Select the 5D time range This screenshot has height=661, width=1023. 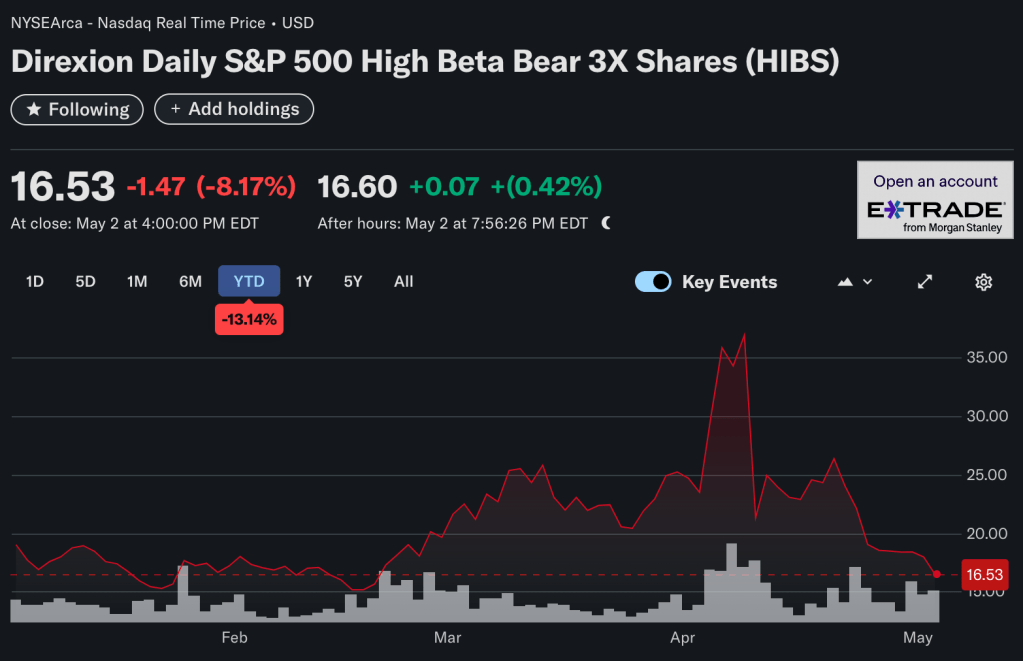pyautogui.click(x=85, y=282)
